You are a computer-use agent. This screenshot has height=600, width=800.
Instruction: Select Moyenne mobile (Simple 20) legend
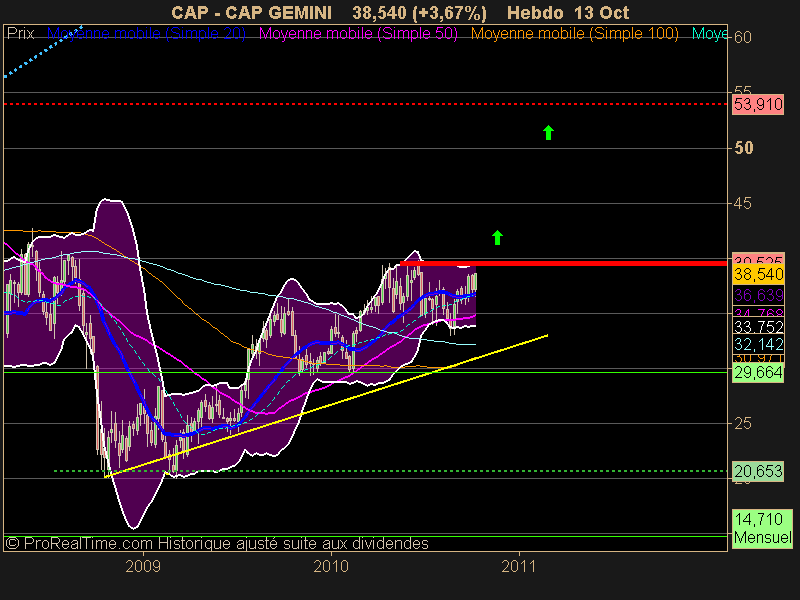point(146,34)
